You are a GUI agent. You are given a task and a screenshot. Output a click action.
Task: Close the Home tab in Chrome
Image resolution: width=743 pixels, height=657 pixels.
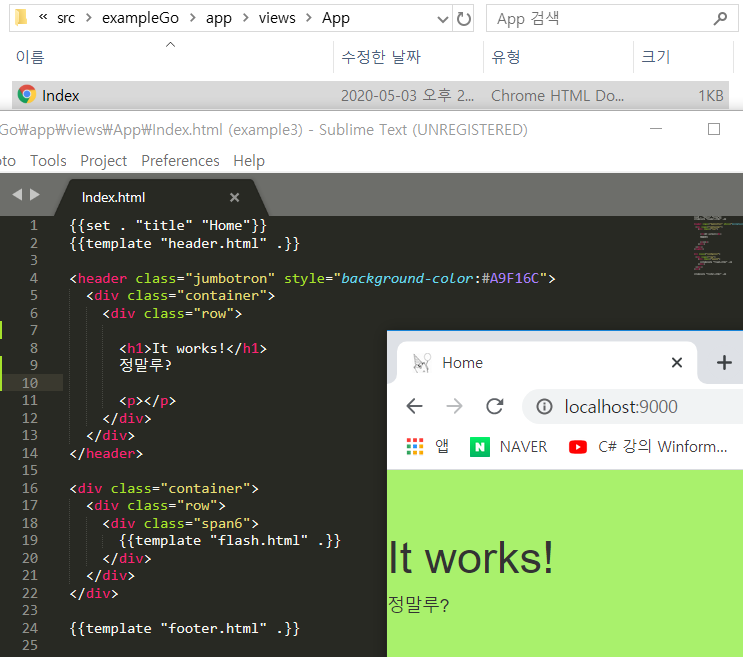click(677, 363)
